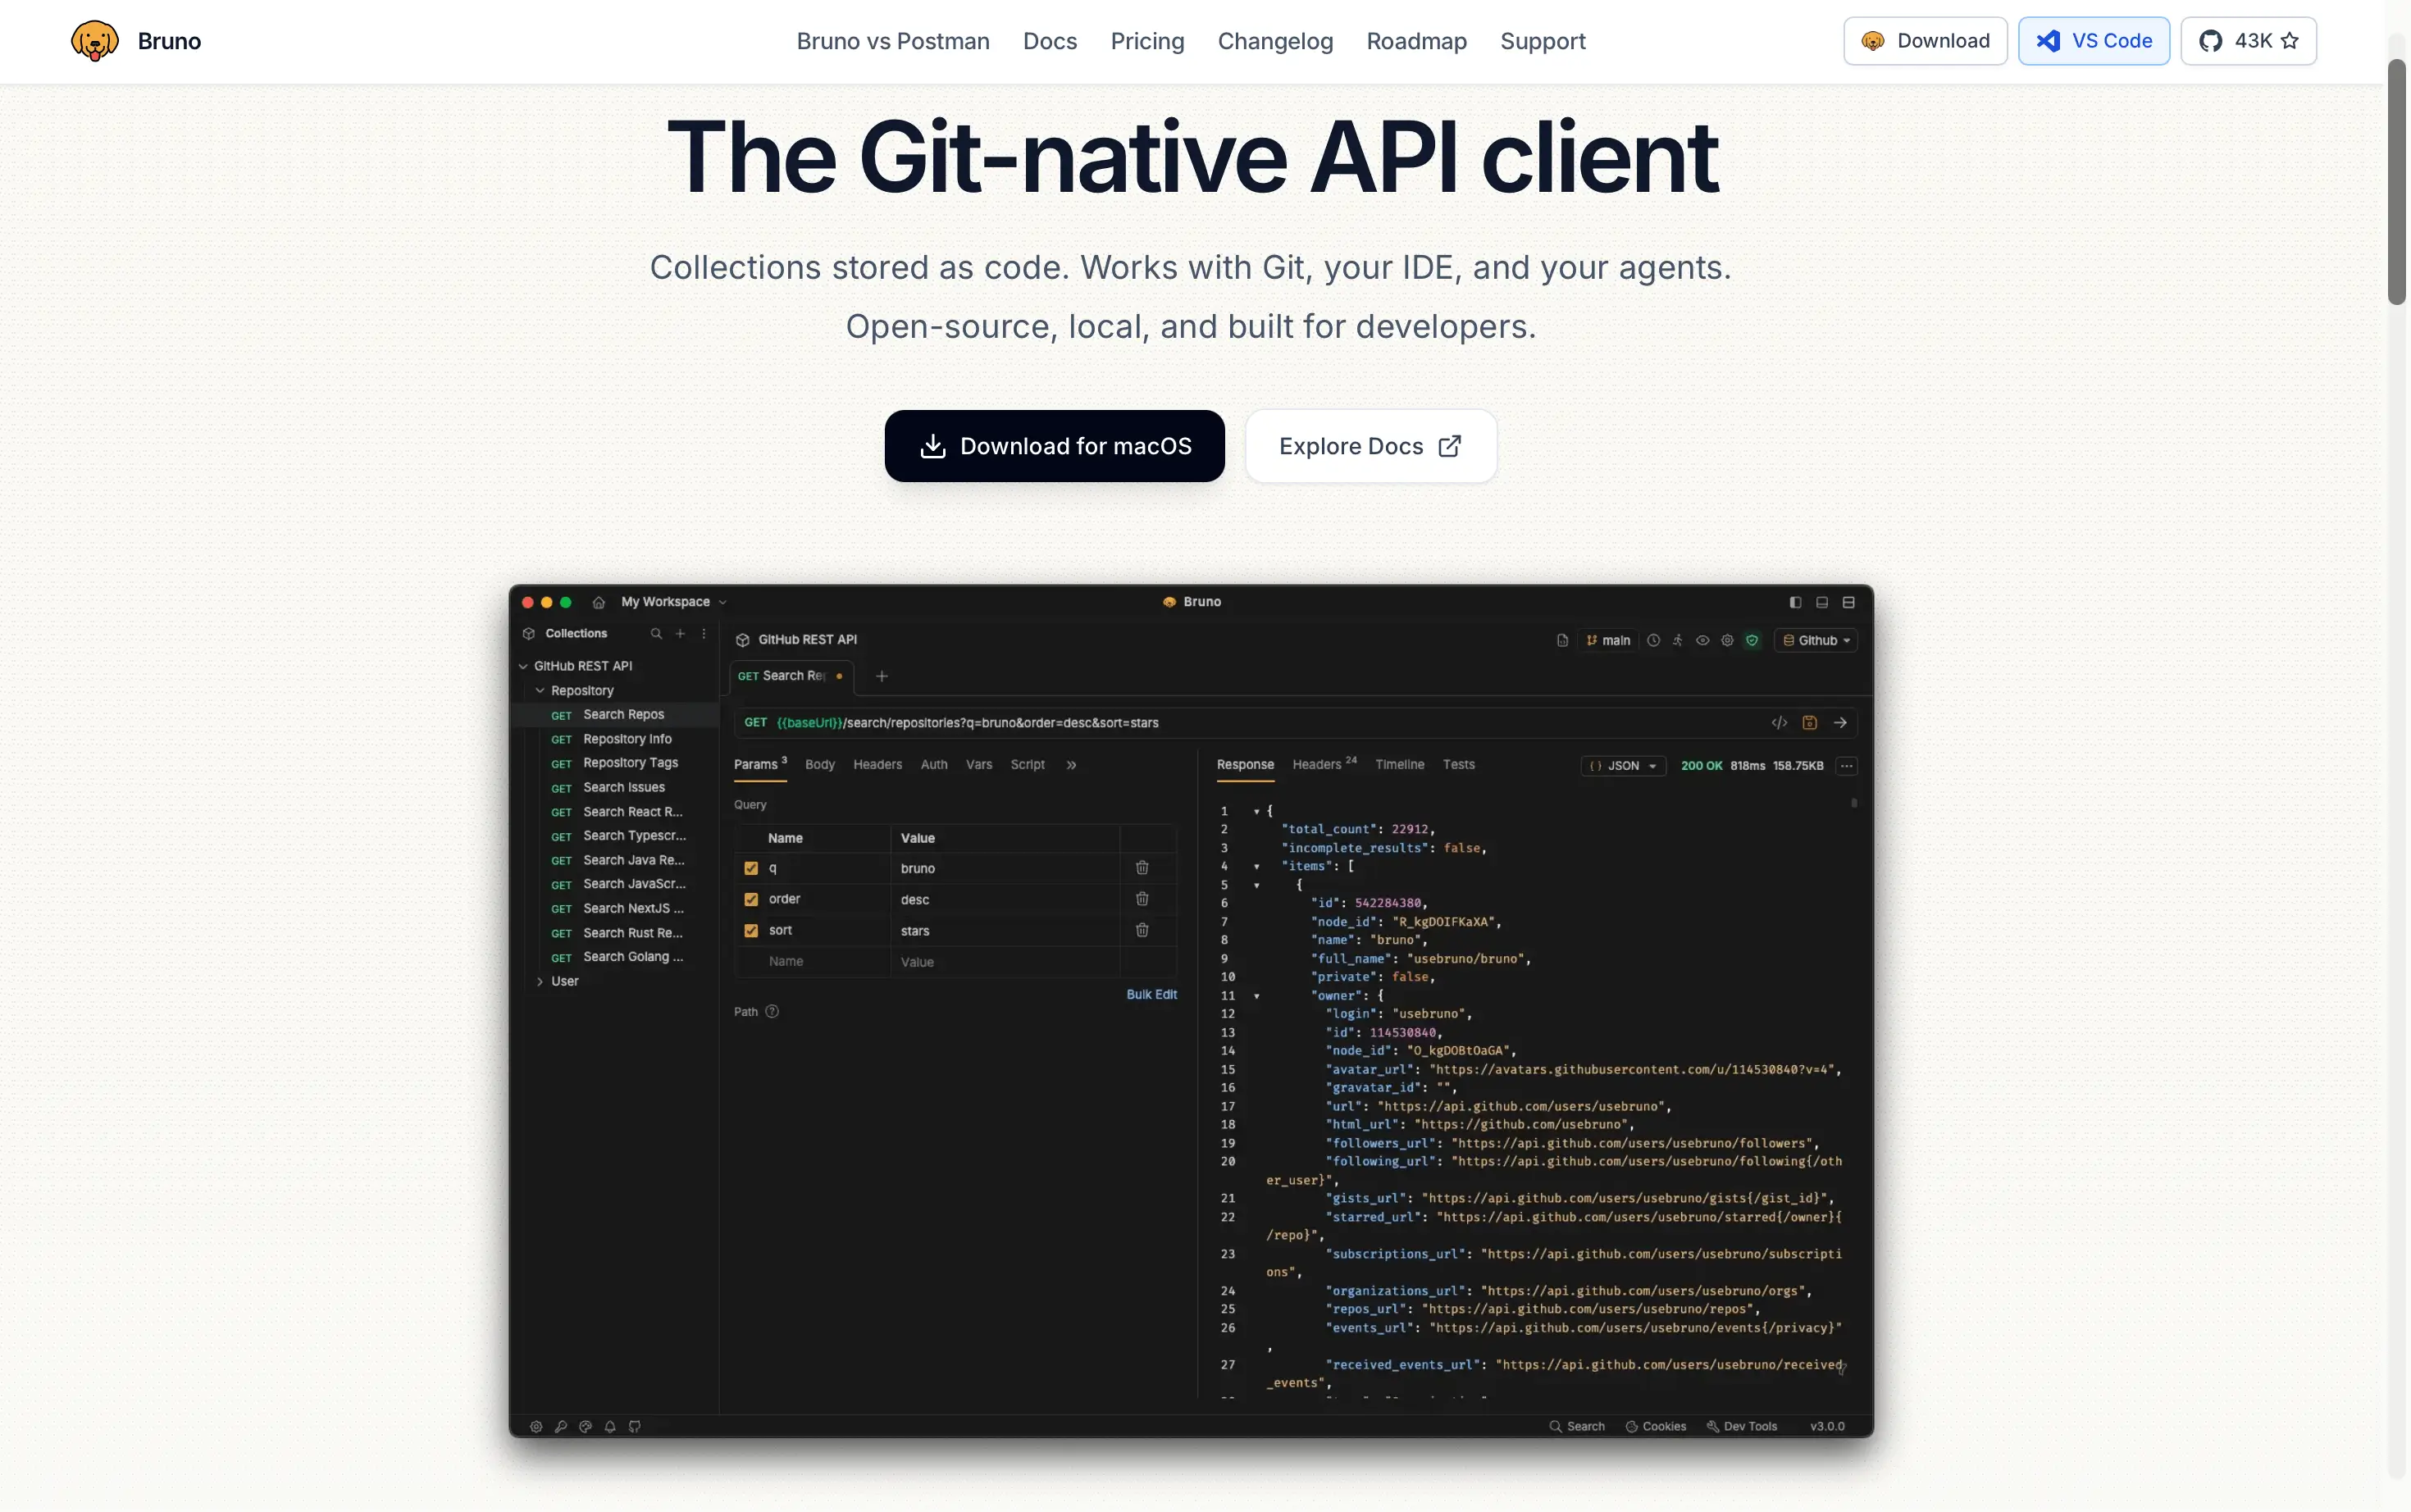The image size is (2411, 1512).
Task: Open the JSON response format dropdown
Action: pos(1623,766)
